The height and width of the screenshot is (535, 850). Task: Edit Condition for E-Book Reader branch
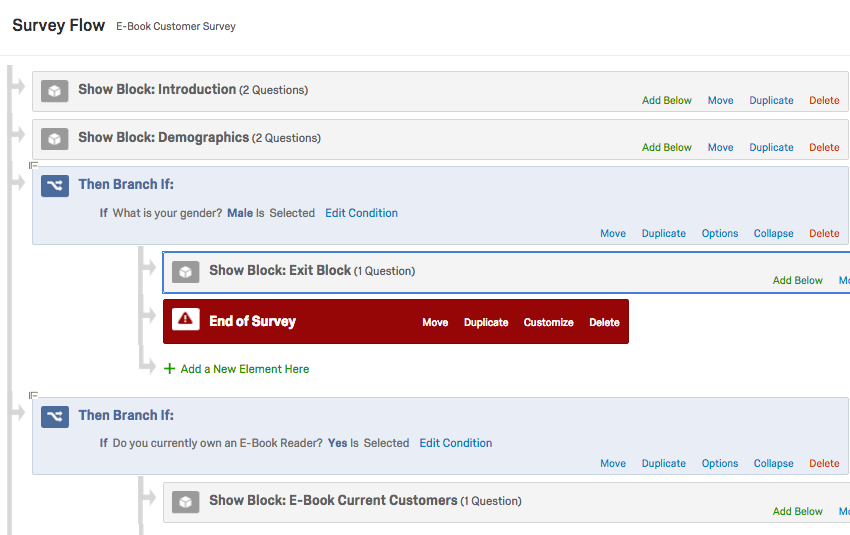pos(456,443)
